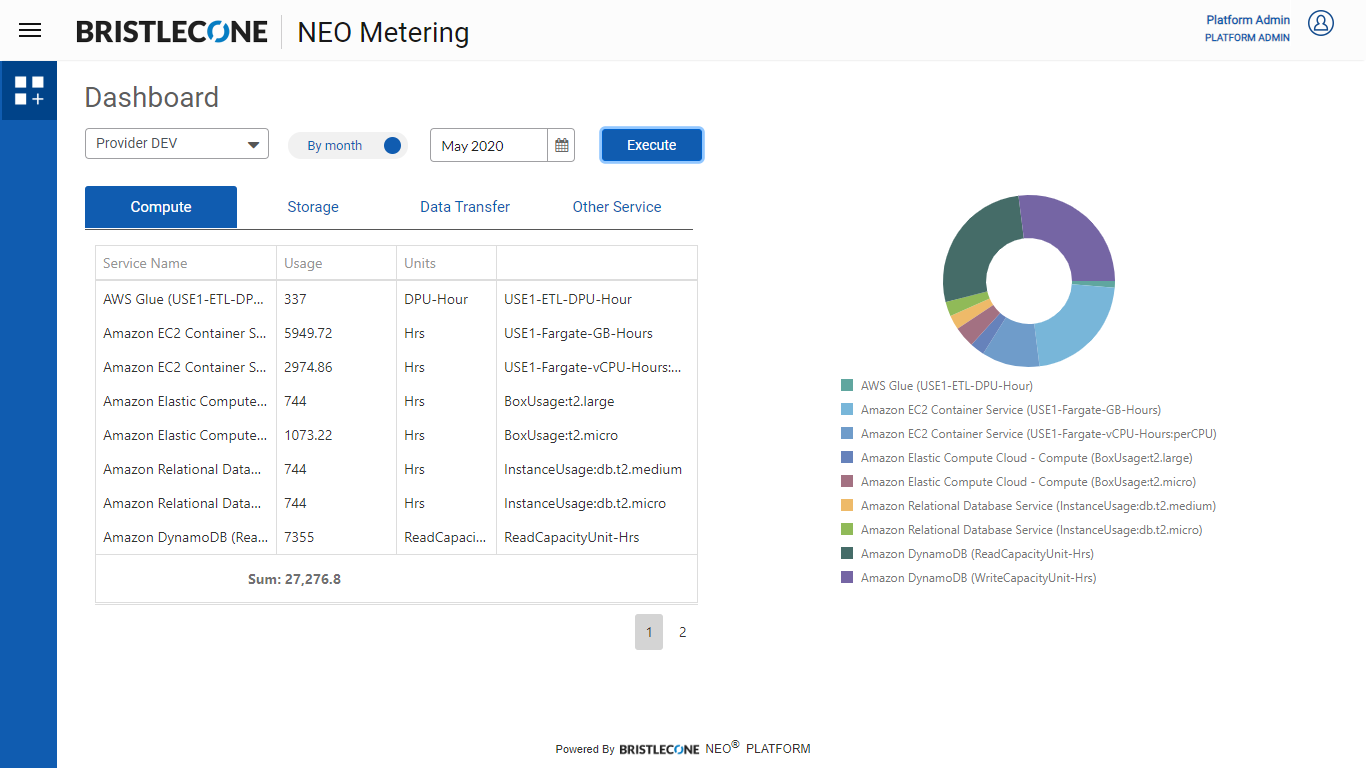Select the Other Service tab
Screen dimensions: 1366x768
617,207
